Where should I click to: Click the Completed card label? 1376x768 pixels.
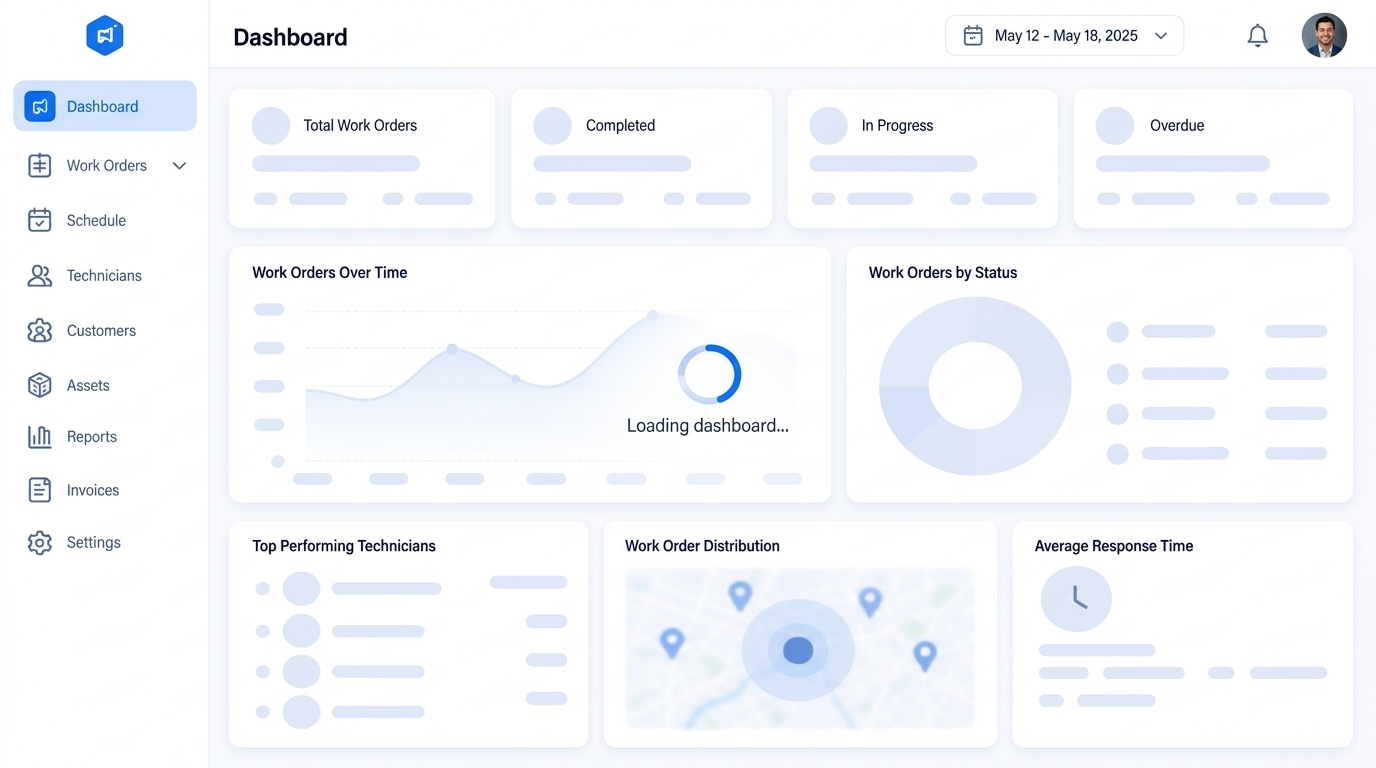[x=620, y=126]
